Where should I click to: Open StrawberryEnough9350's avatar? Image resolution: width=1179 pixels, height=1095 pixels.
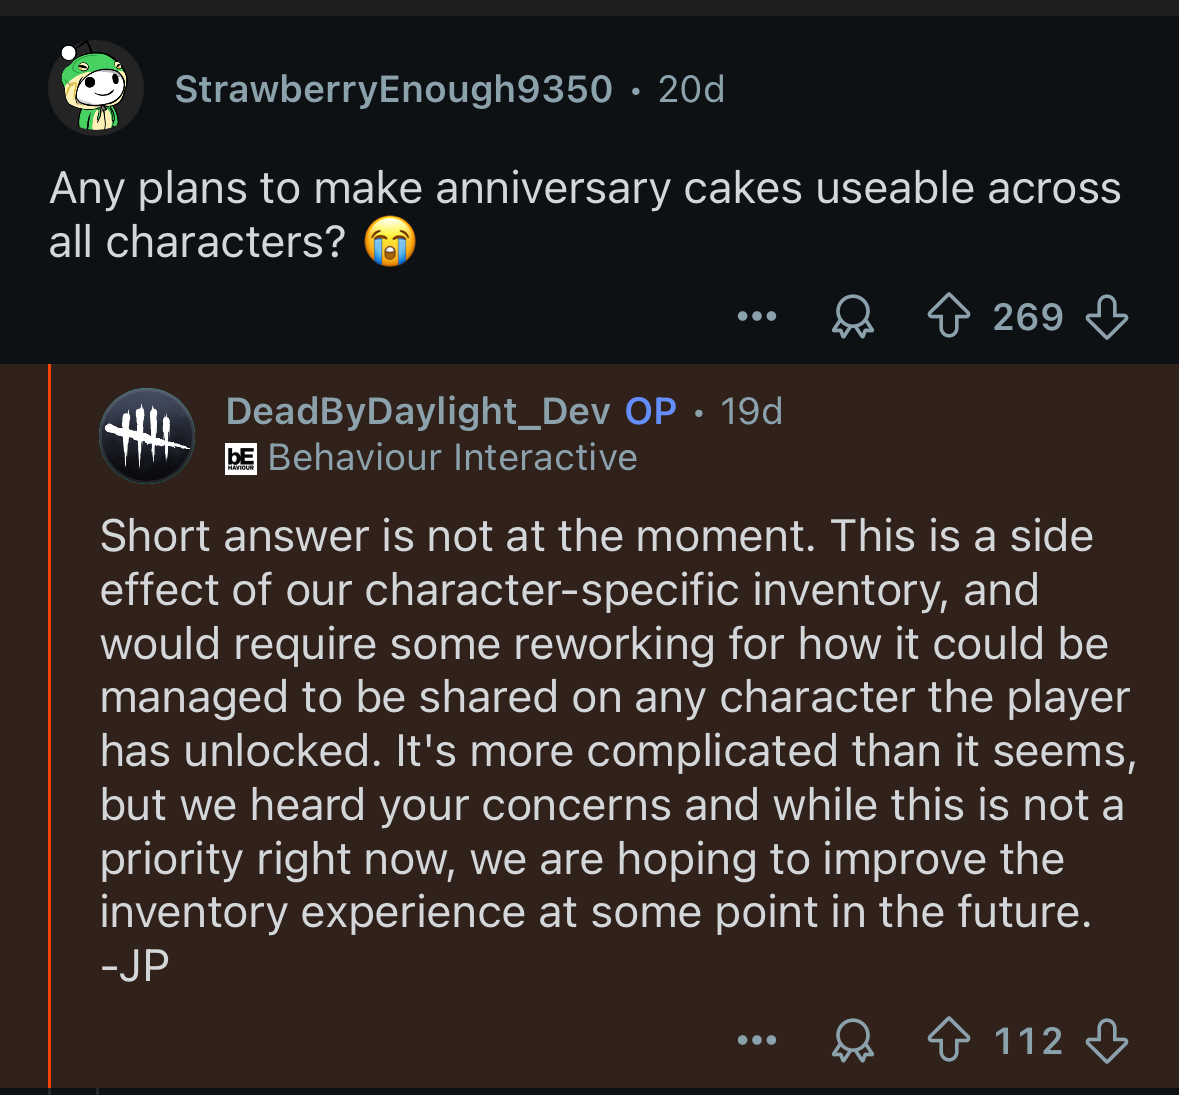(96, 89)
